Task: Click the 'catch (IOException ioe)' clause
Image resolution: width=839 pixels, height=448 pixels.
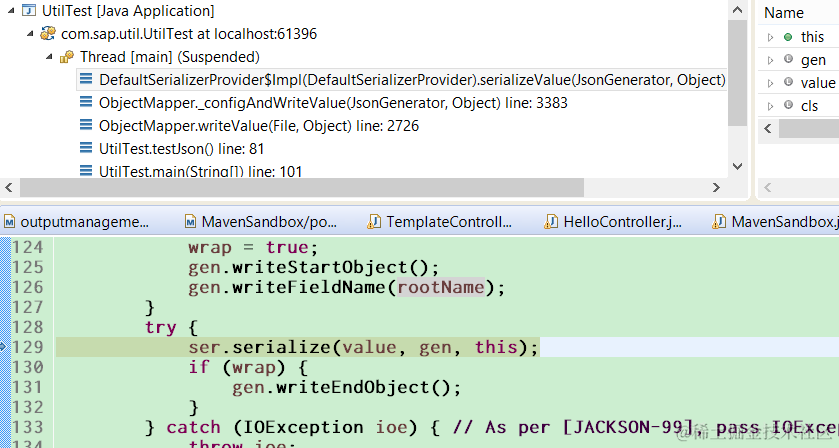Action: click(292, 427)
